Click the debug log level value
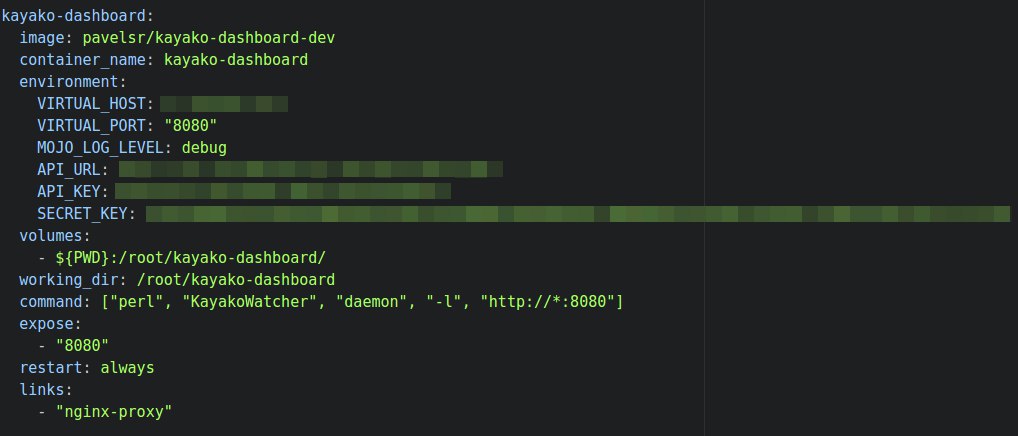Image resolution: width=1018 pixels, height=436 pixels. [x=204, y=148]
